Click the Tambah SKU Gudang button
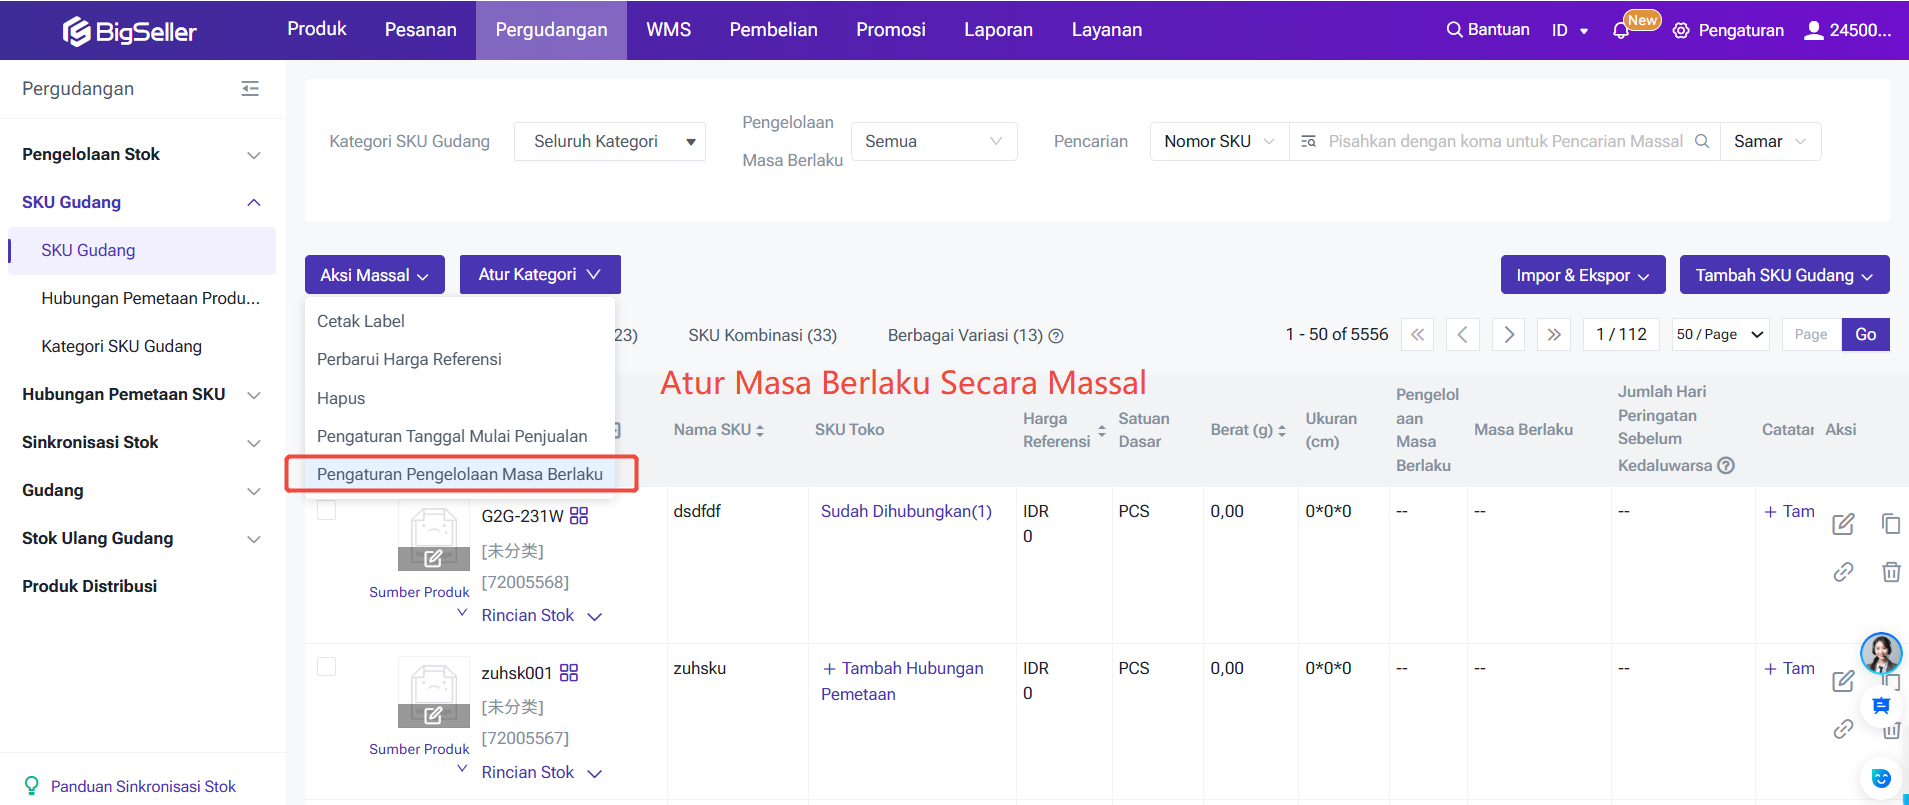The height and width of the screenshot is (805, 1909). pyautogui.click(x=1783, y=275)
